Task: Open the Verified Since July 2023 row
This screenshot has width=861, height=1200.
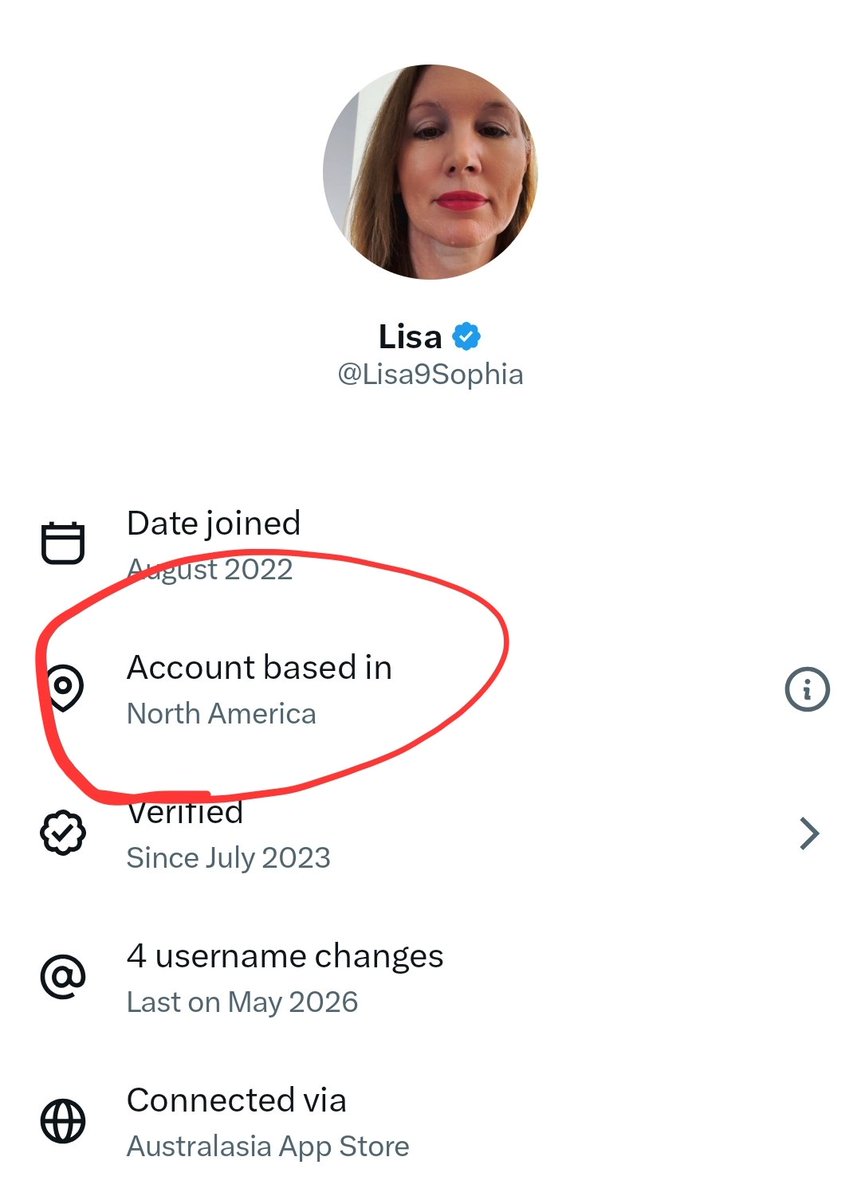Action: [430, 833]
